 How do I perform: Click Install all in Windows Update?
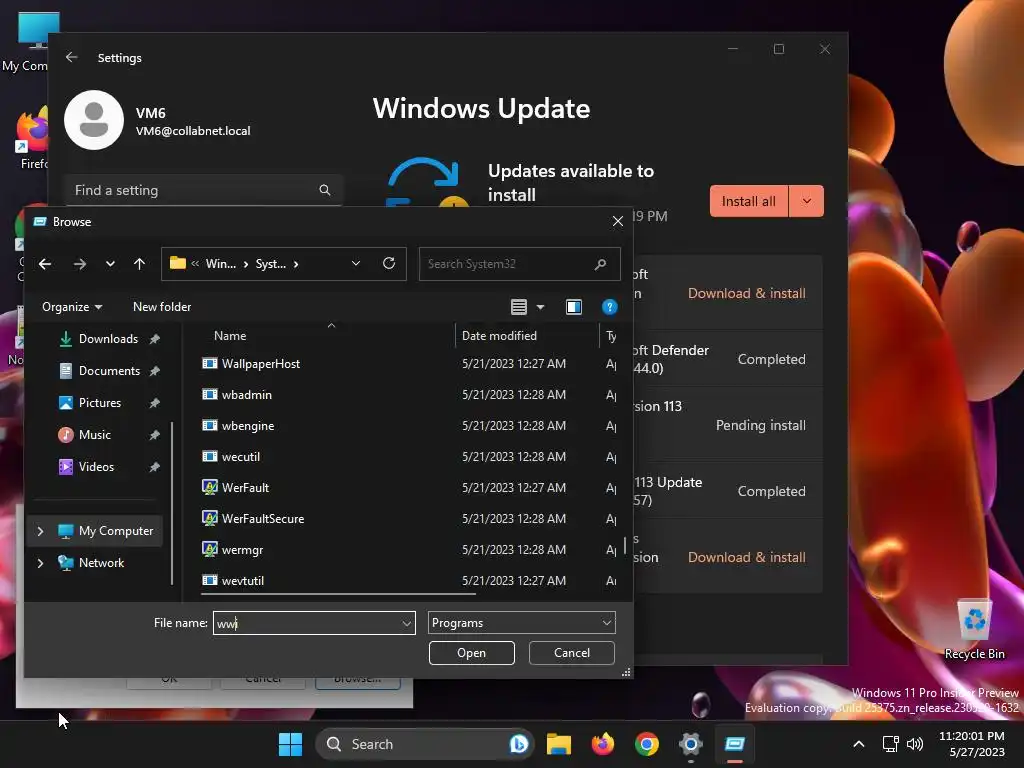pyautogui.click(x=749, y=201)
